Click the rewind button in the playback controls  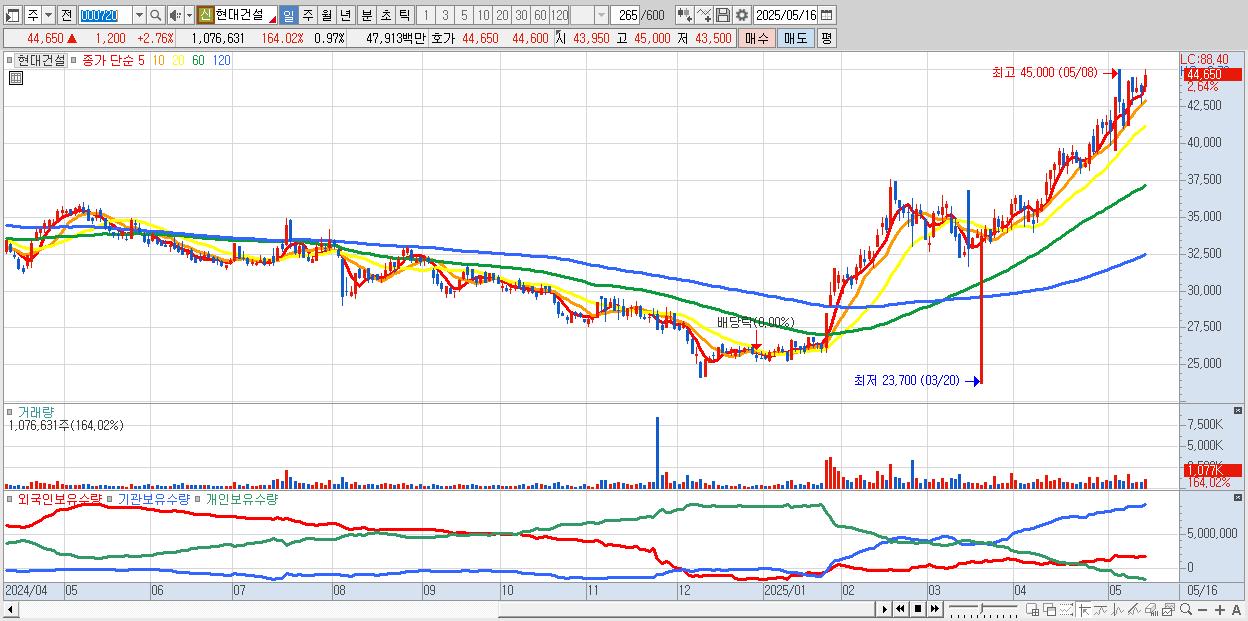click(x=901, y=608)
